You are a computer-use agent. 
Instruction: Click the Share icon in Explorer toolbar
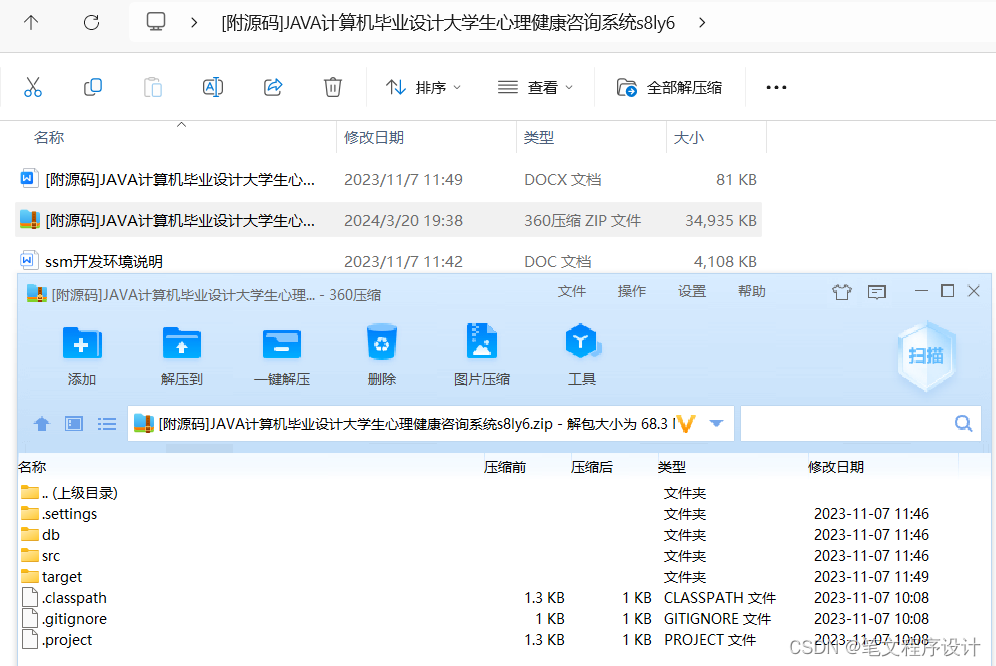point(272,87)
